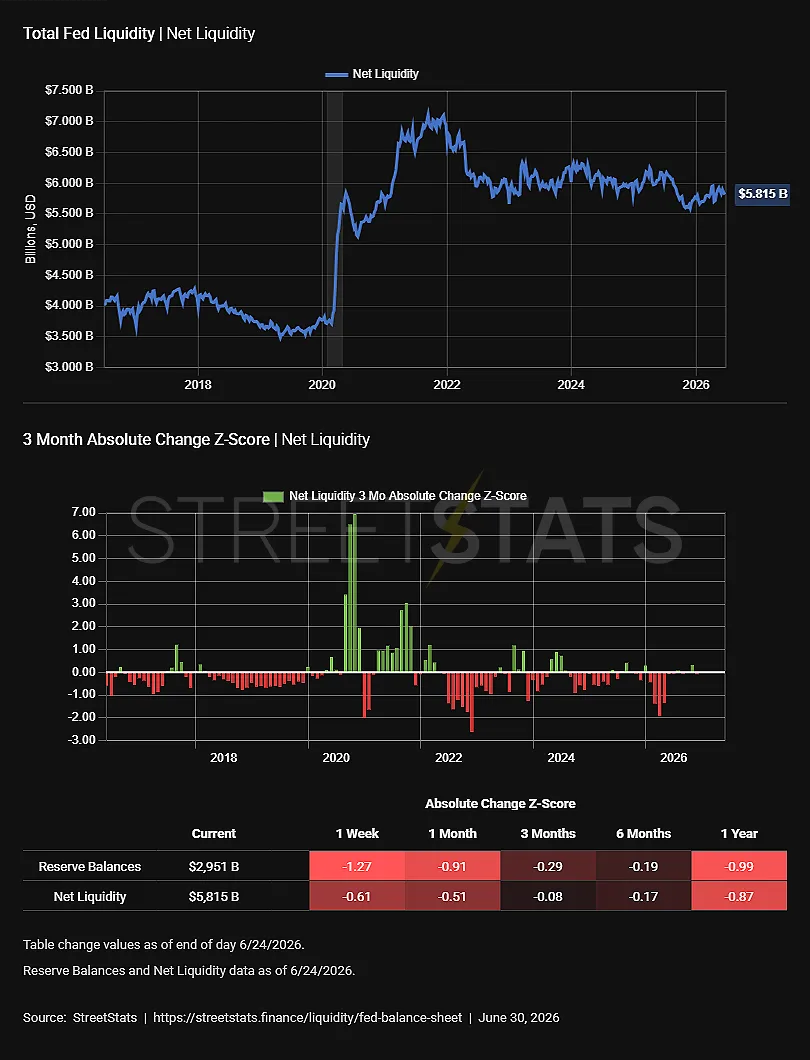The image size is (810, 1060).
Task: Click the $5.815 B price tag
Action: pos(763,194)
